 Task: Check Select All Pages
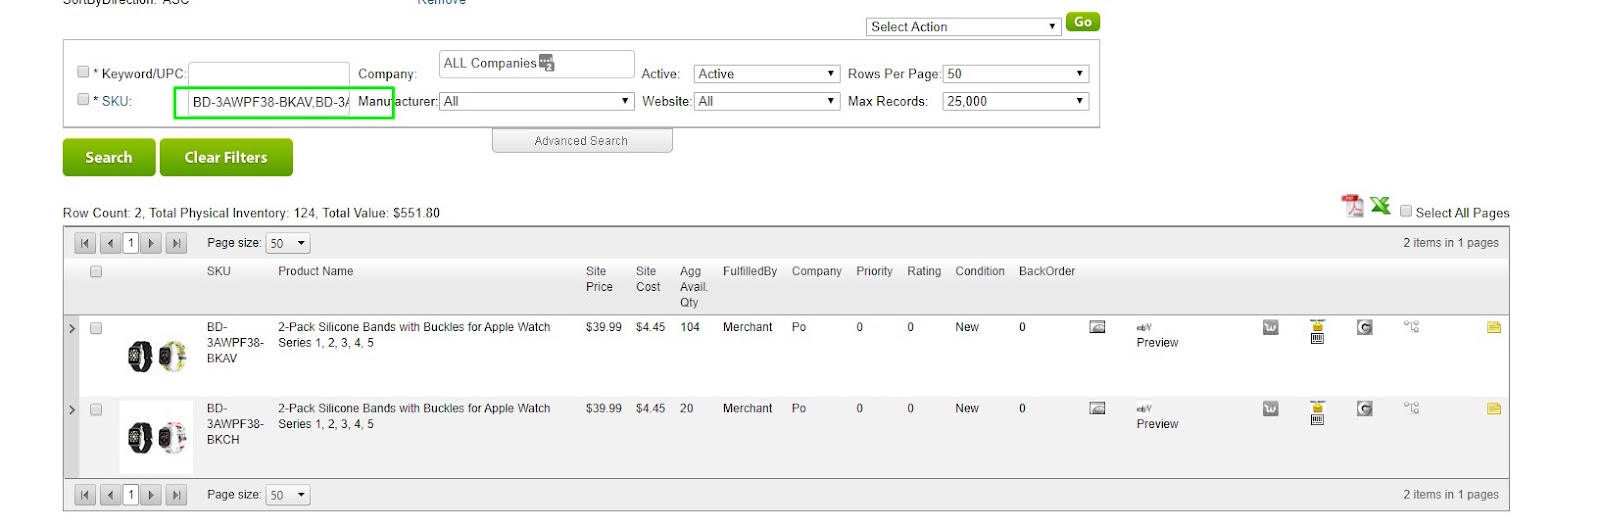(1406, 211)
